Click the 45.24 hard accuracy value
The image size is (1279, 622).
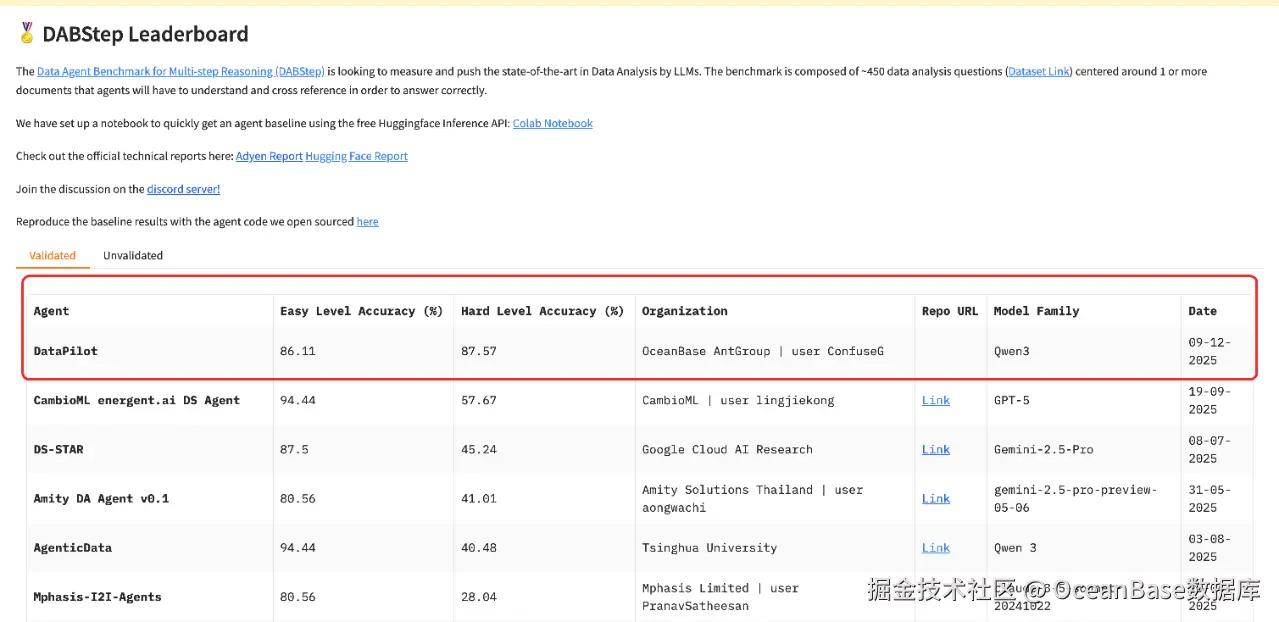[479, 449]
